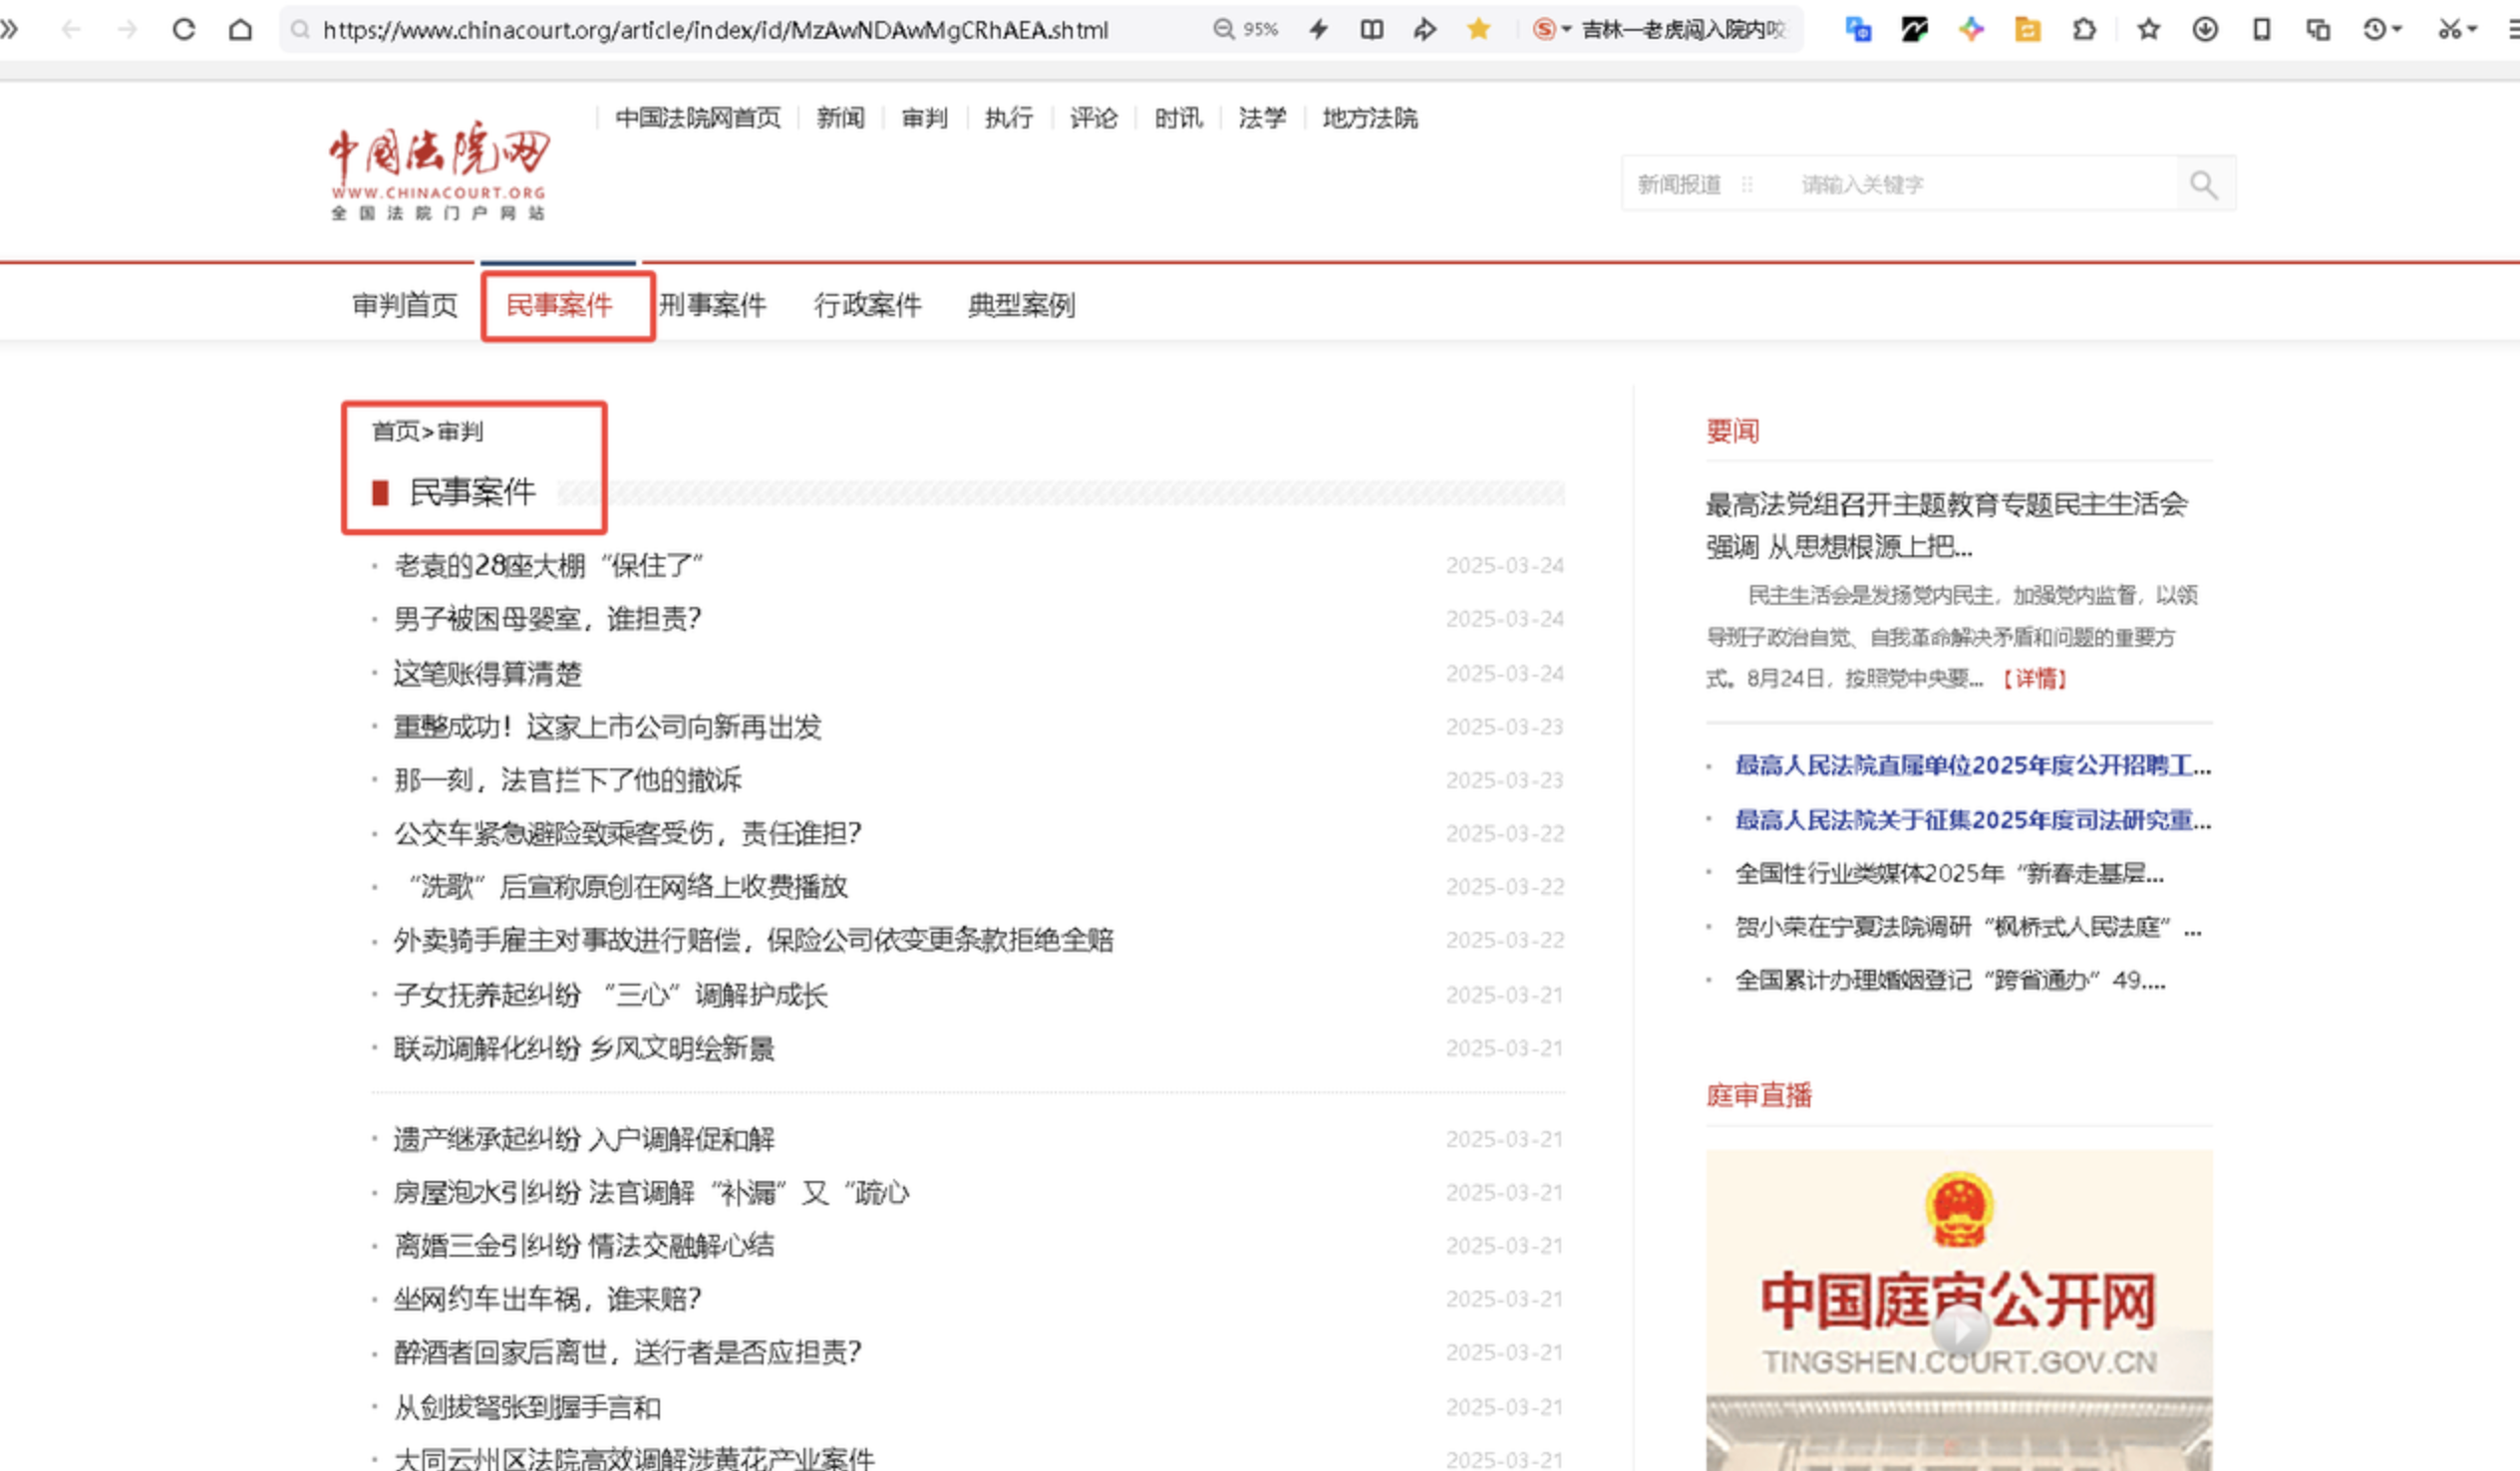Play the 中国庭审公开网 video thumbnail

click(x=1959, y=1330)
